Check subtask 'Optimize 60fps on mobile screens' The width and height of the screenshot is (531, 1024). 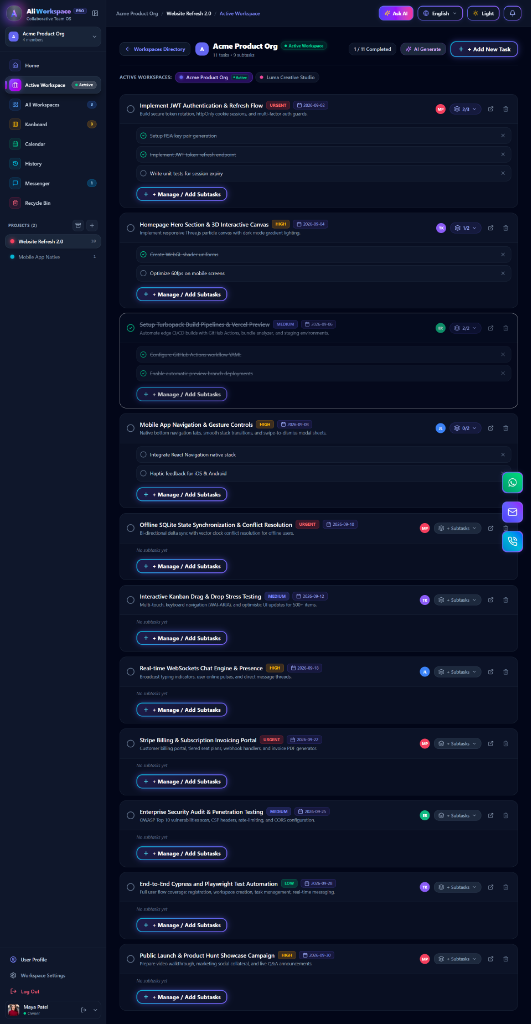[x=143, y=273]
